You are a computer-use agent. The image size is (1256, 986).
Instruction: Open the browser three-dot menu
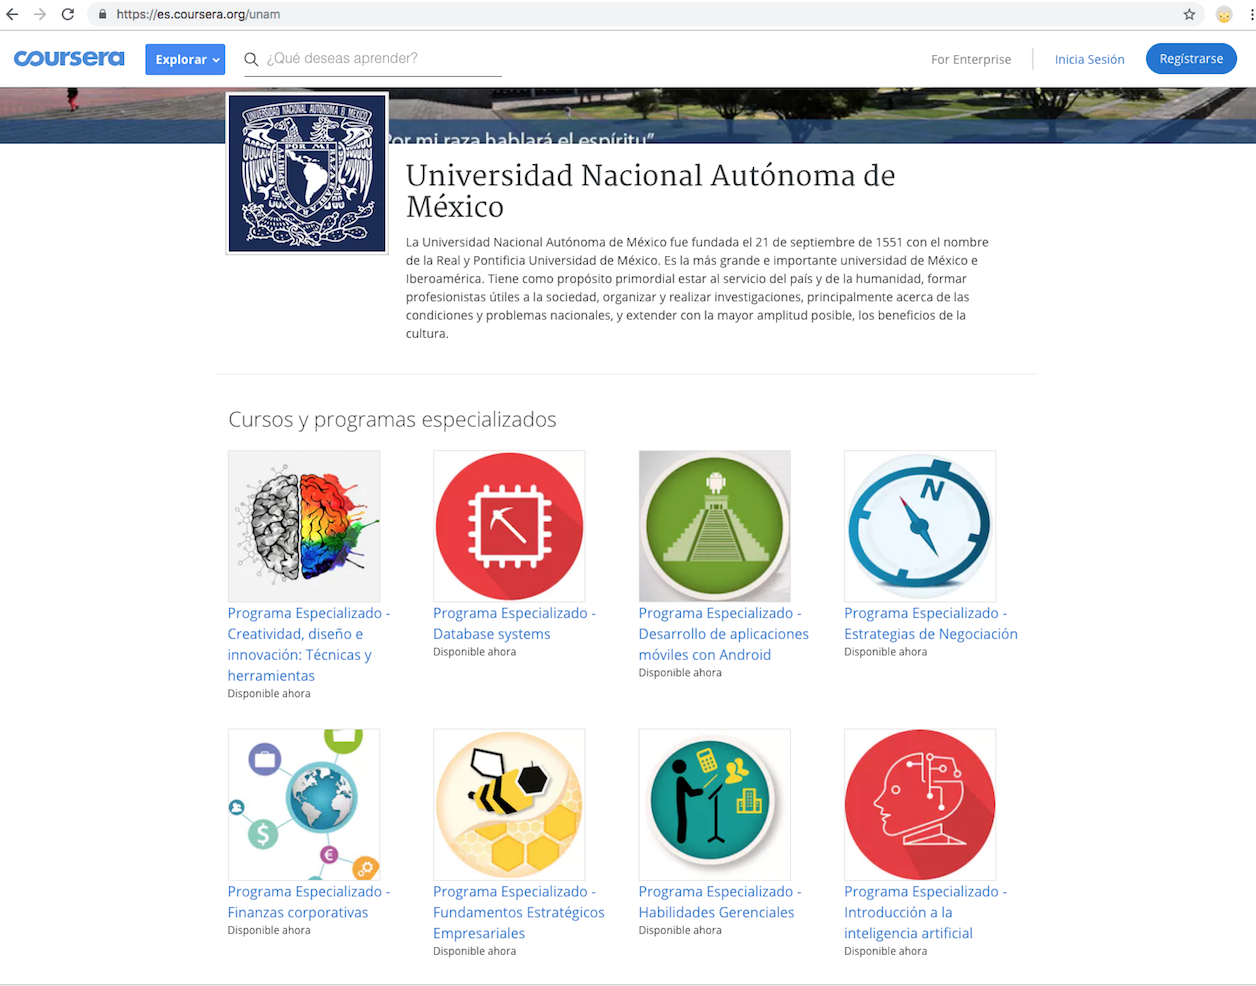click(x=1247, y=14)
